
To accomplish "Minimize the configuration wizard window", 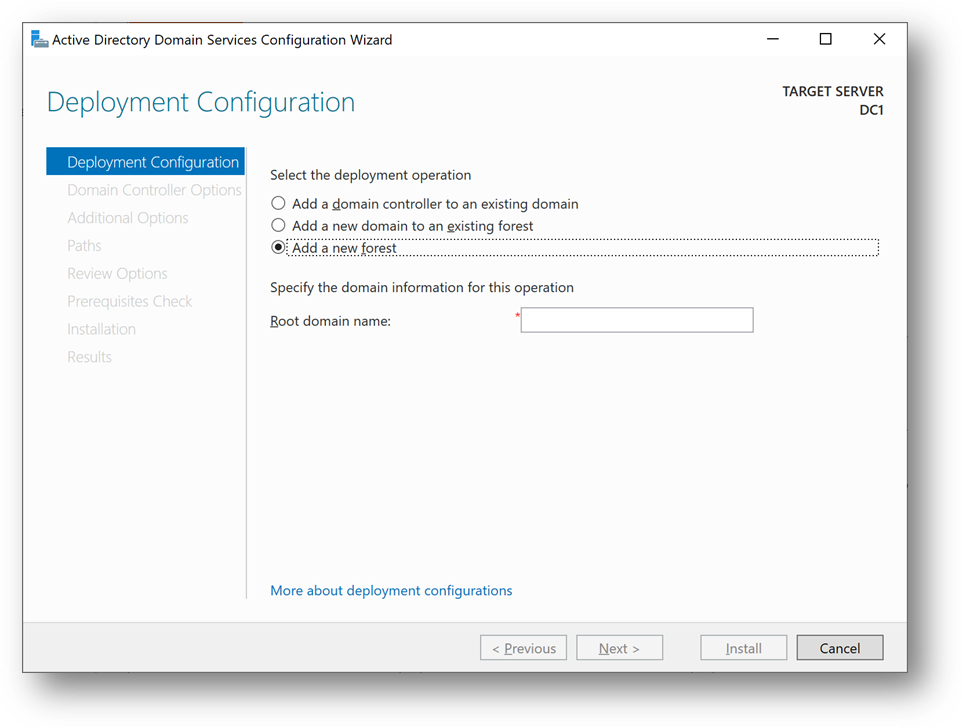I will click(773, 40).
